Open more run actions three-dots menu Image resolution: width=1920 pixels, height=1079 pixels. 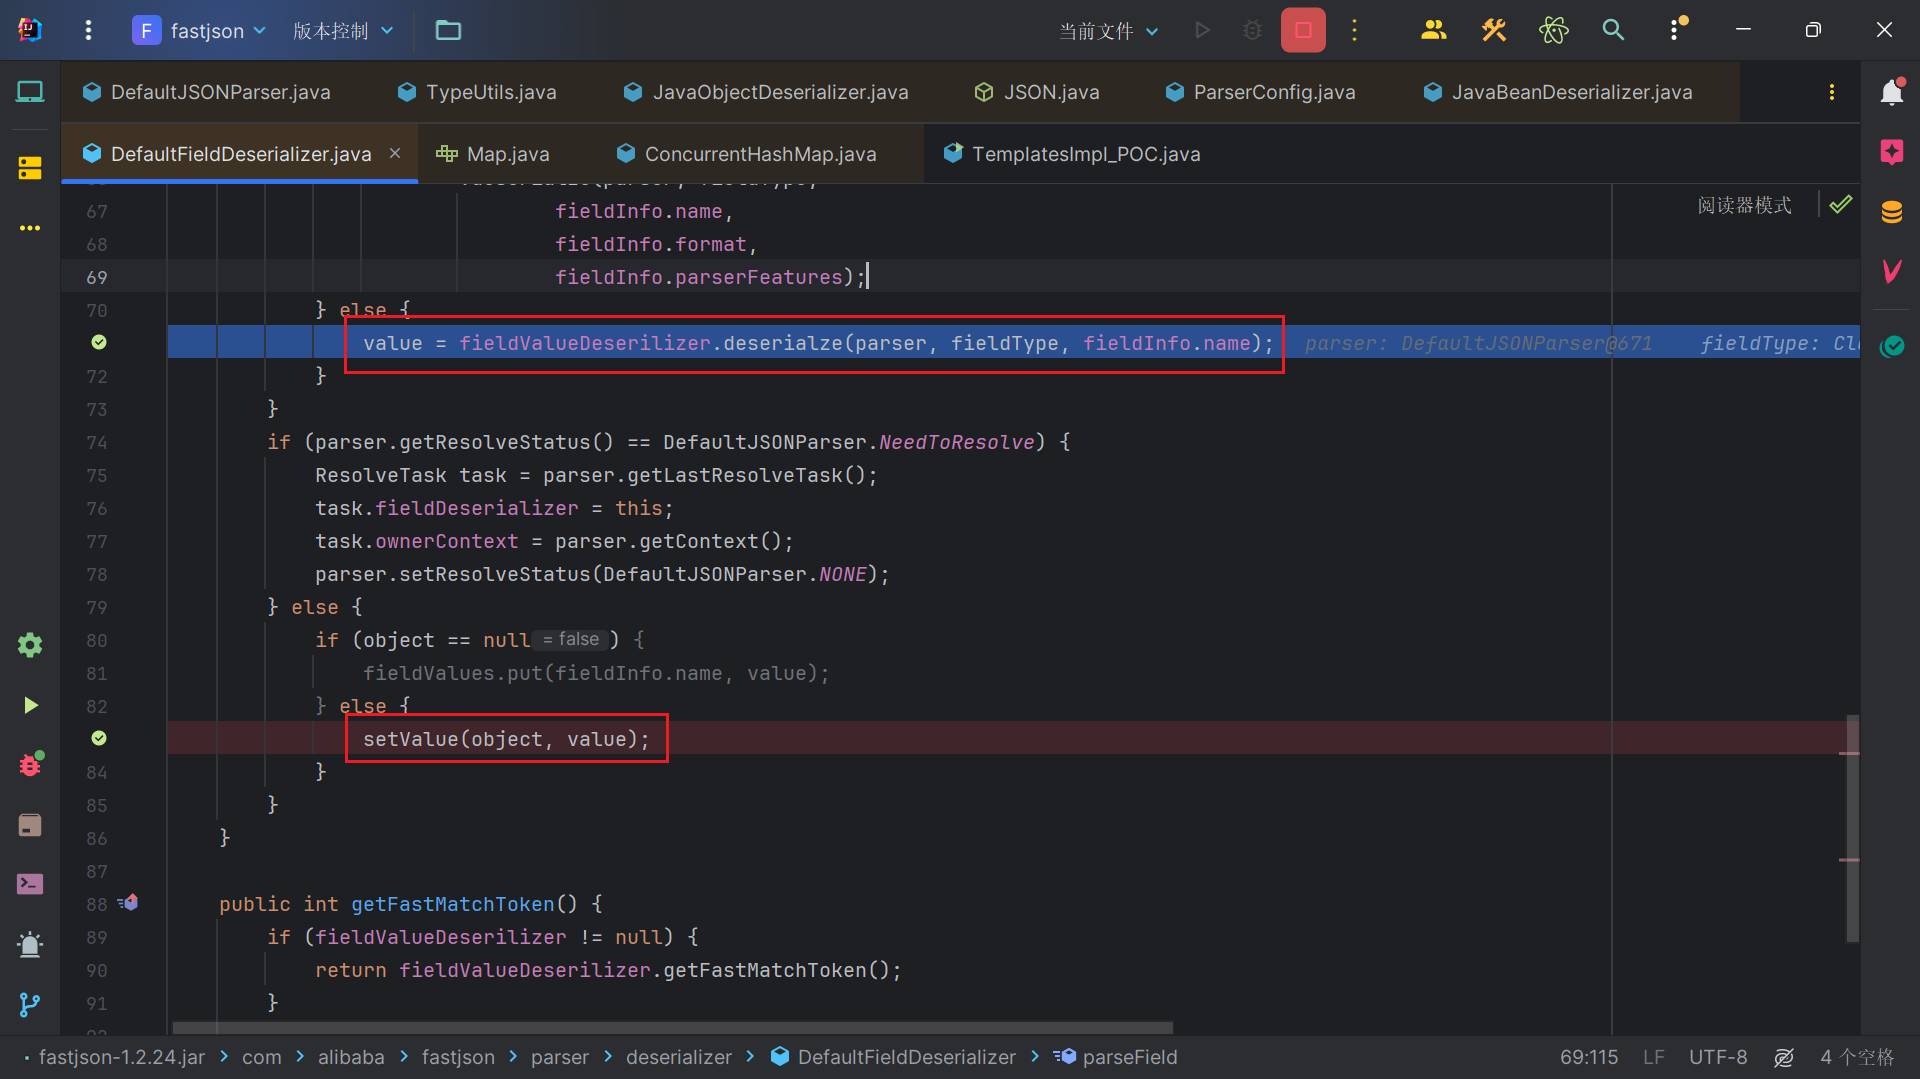(1355, 30)
